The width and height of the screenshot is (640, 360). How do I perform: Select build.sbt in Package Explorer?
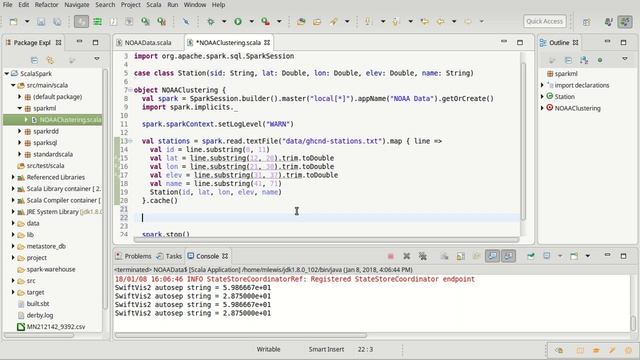(38, 304)
